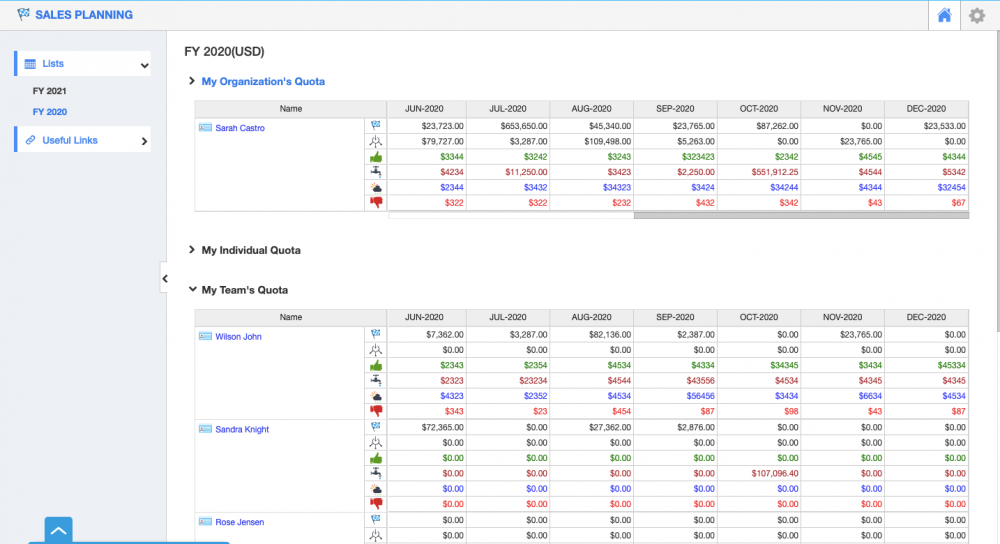Click Sandra Knight's weather forecast icon
Viewport: 1000px width, 544px height.
click(x=376, y=489)
